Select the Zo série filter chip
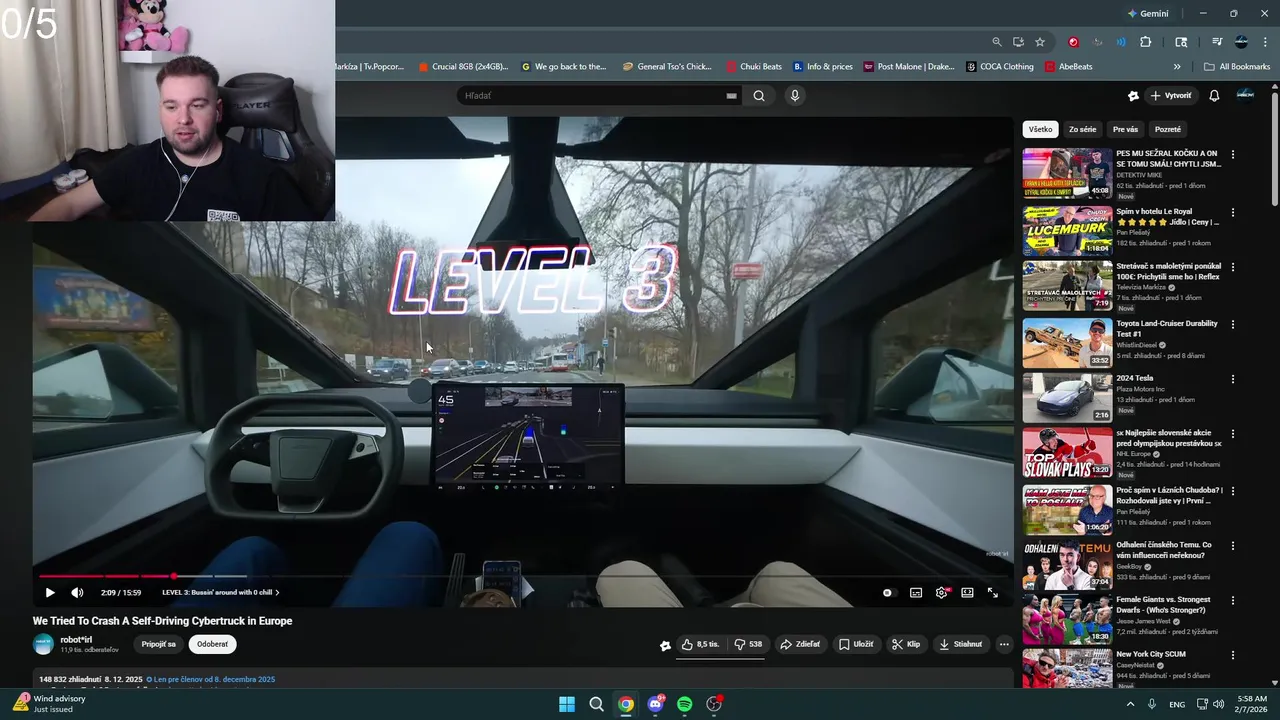 pos(1082,129)
